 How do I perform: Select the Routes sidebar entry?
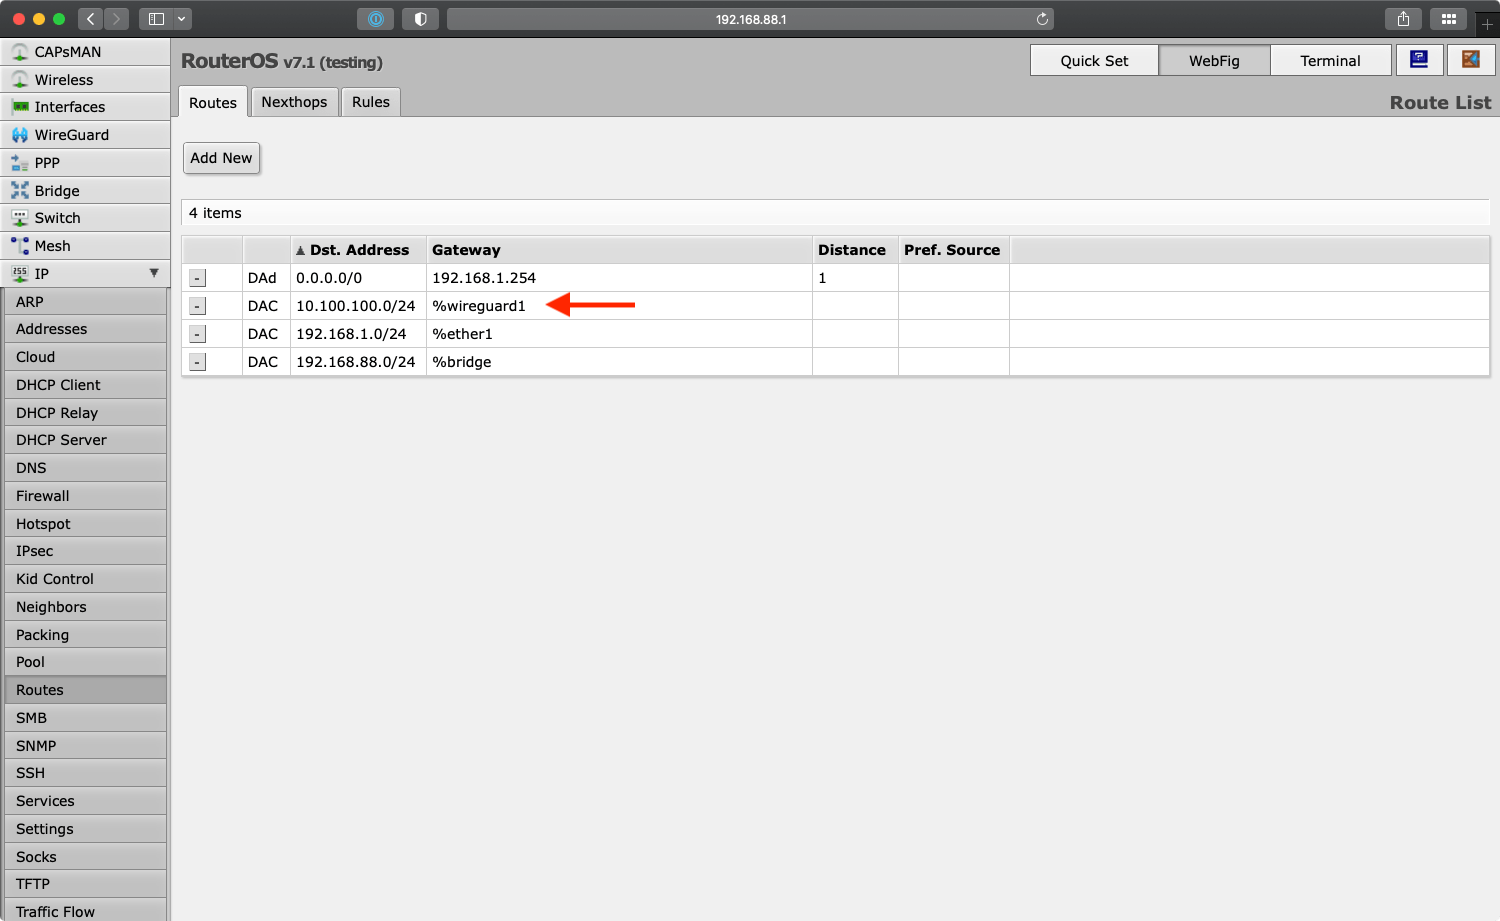[85, 690]
